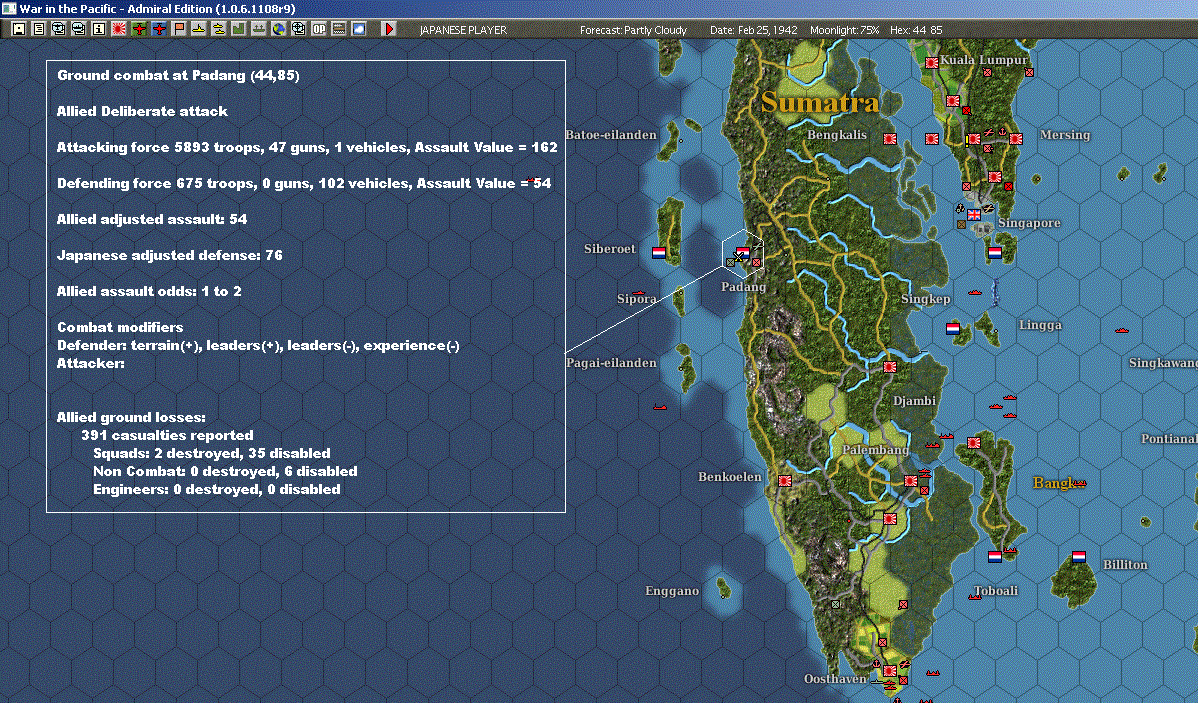
Task: Click the red play end-turn arrow
Action: pyautogui.click(x=389, y=29)
